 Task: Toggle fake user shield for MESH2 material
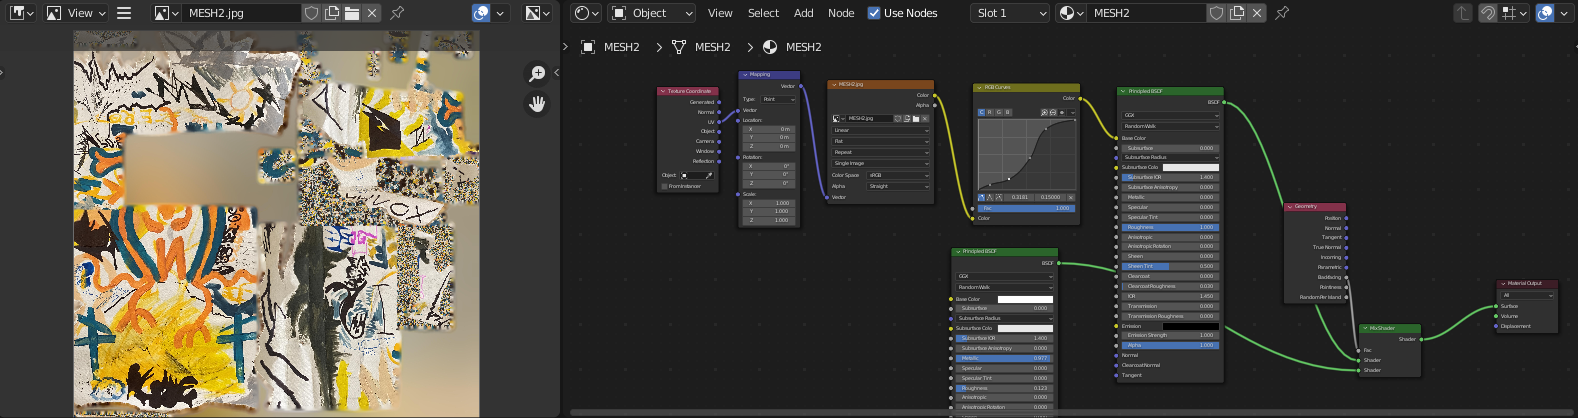[1216, 13]
